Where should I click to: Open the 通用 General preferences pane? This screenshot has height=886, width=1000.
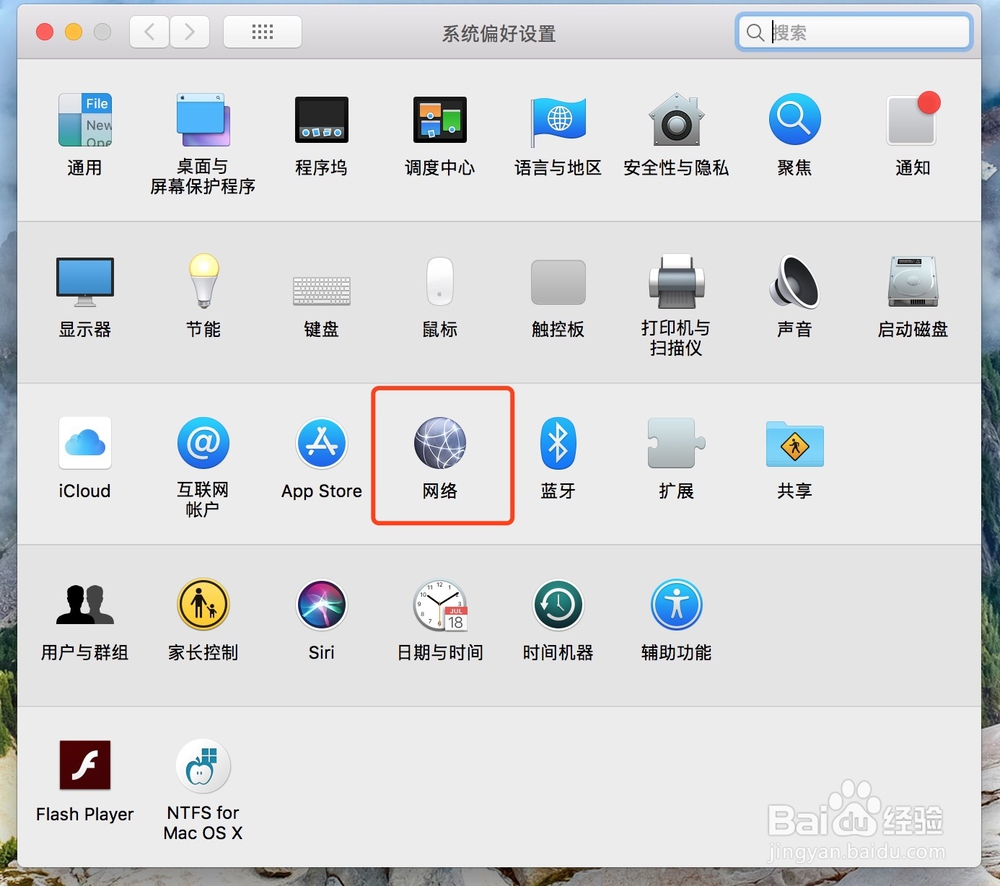tap(84, 120)
